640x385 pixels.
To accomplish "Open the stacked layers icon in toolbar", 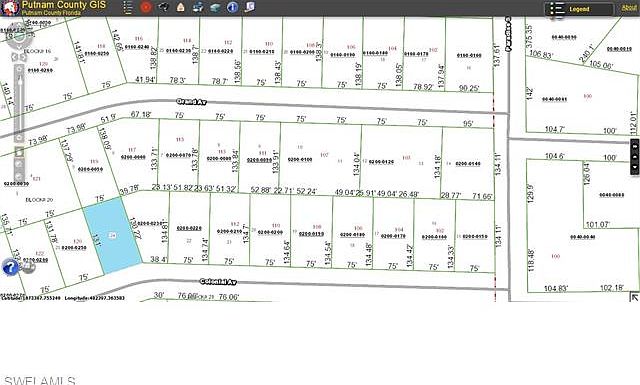I will [216, 7].
